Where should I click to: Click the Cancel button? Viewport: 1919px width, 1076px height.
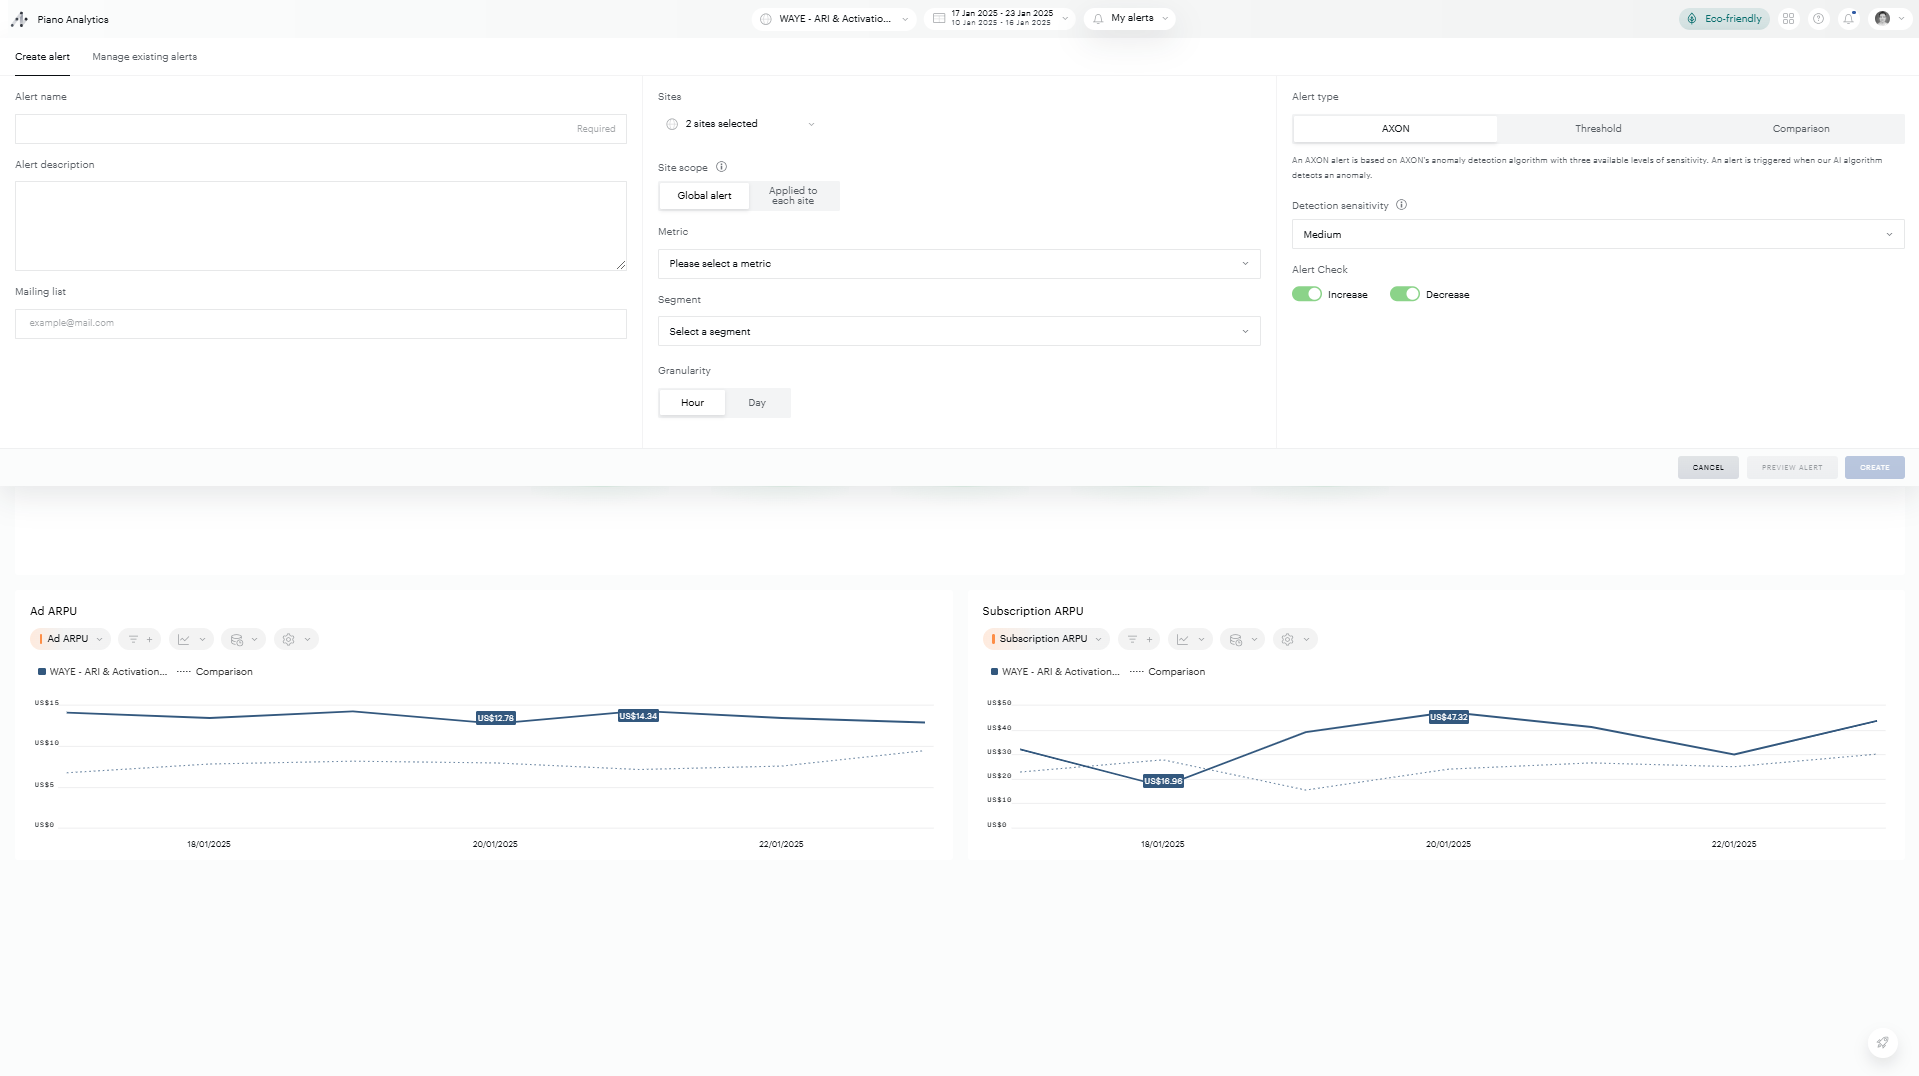1707,468
